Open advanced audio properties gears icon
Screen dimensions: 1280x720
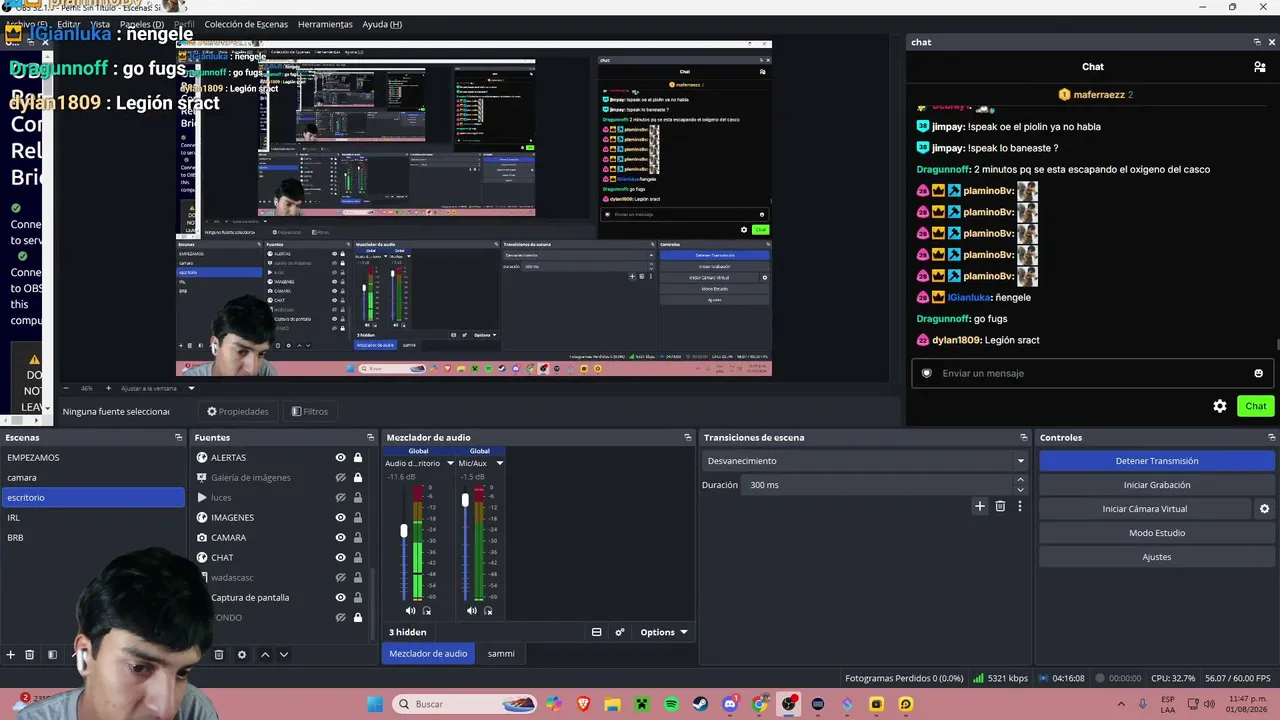[620, 632]
